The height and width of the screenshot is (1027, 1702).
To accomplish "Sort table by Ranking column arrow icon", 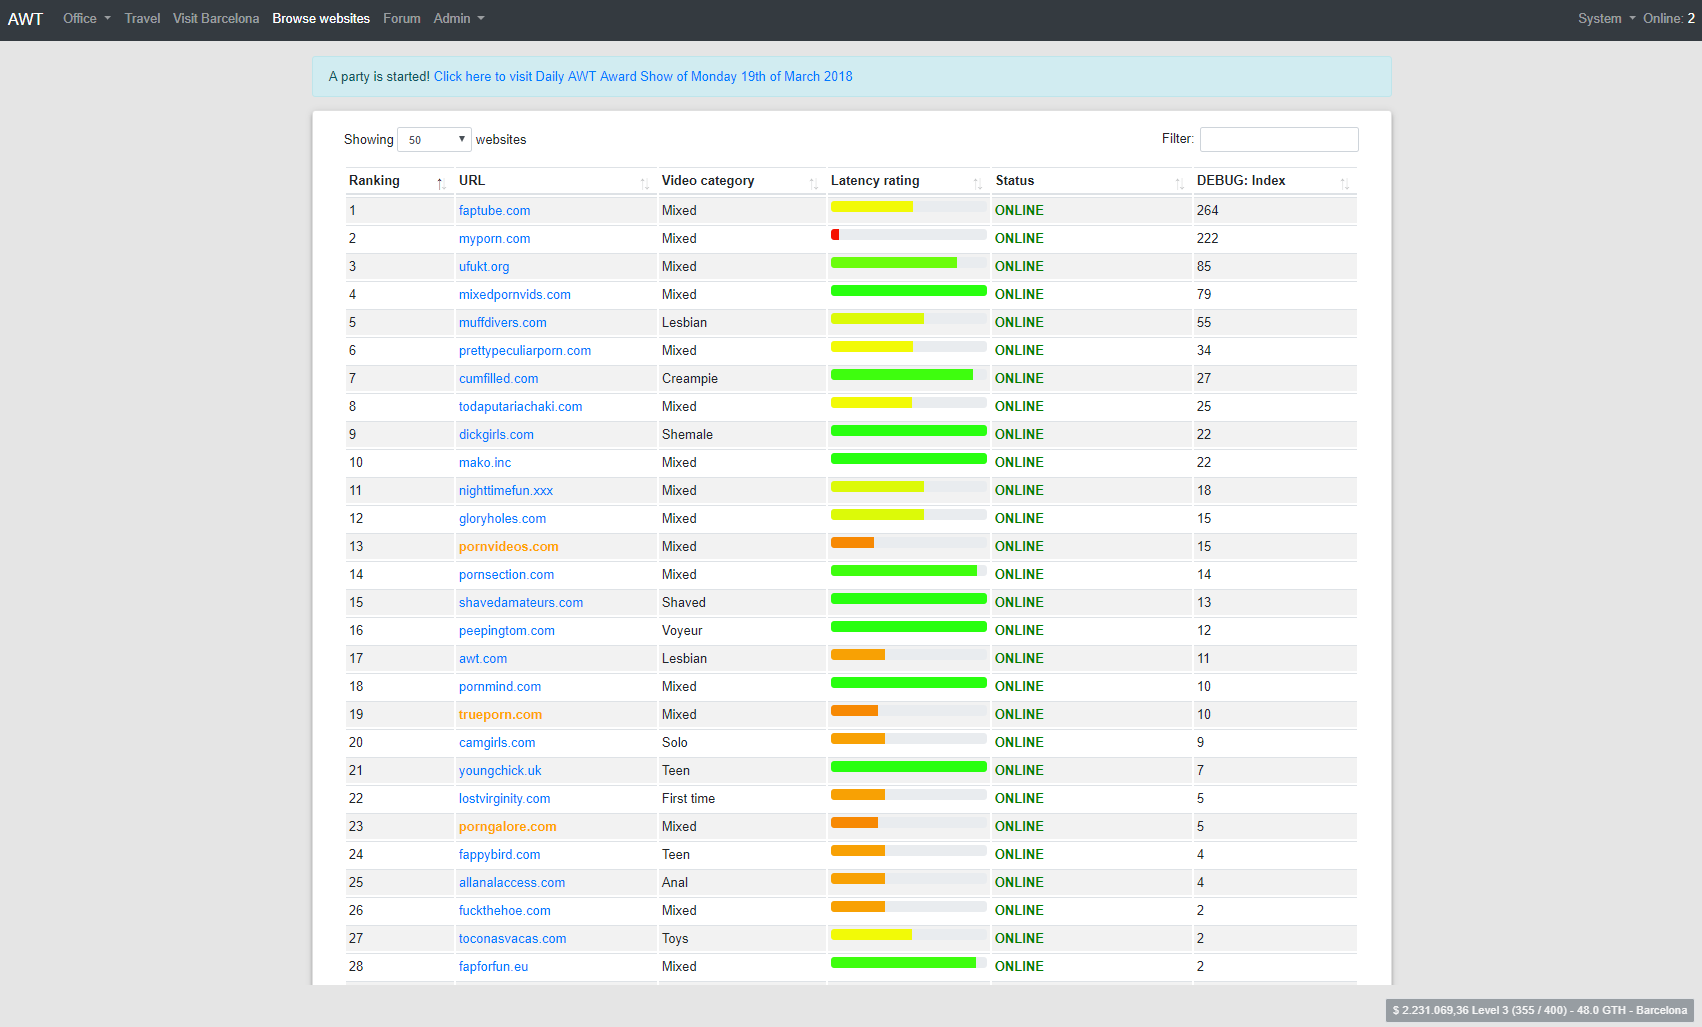I will click(441, 183).
